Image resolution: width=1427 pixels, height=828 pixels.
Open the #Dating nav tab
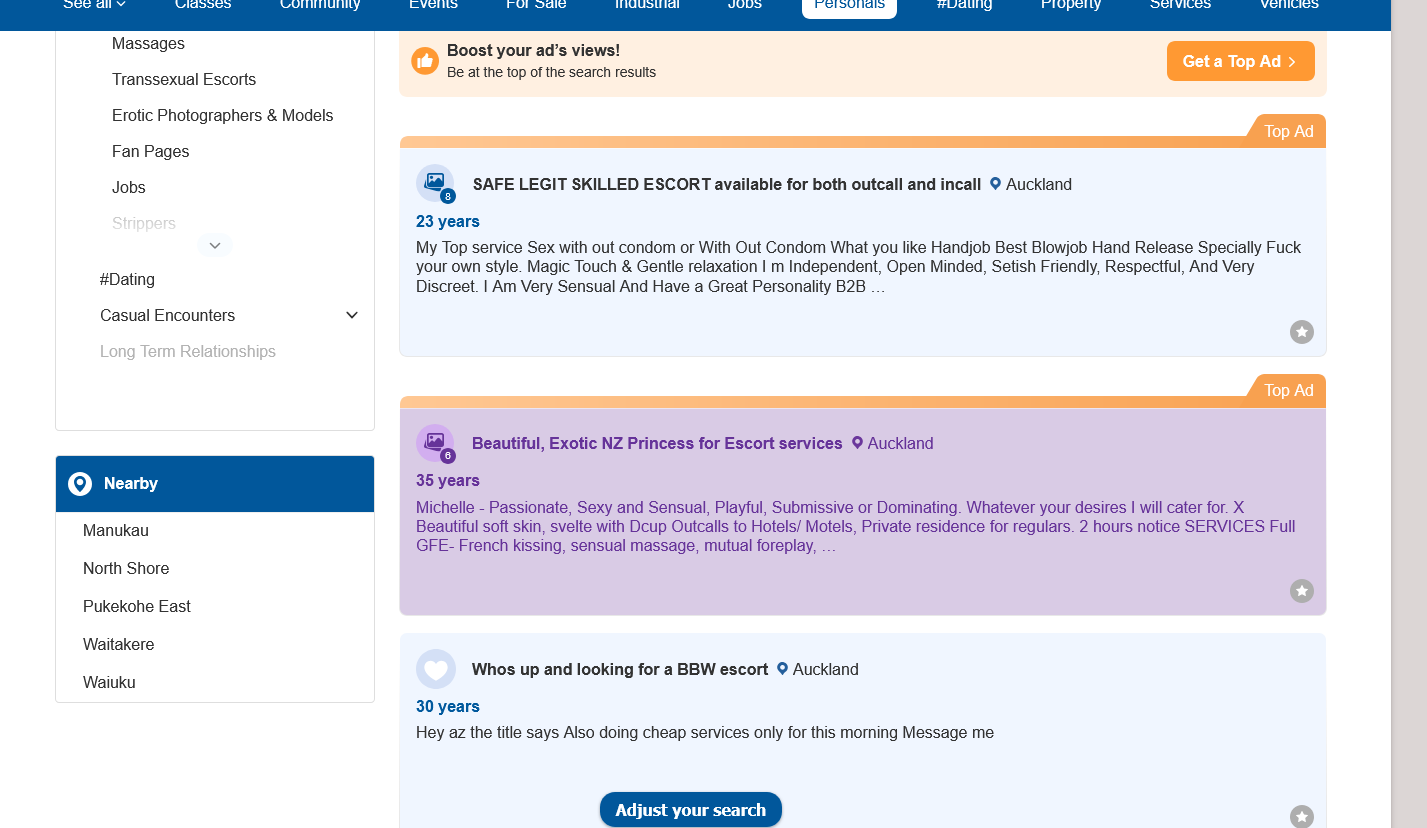coord(964,4)
